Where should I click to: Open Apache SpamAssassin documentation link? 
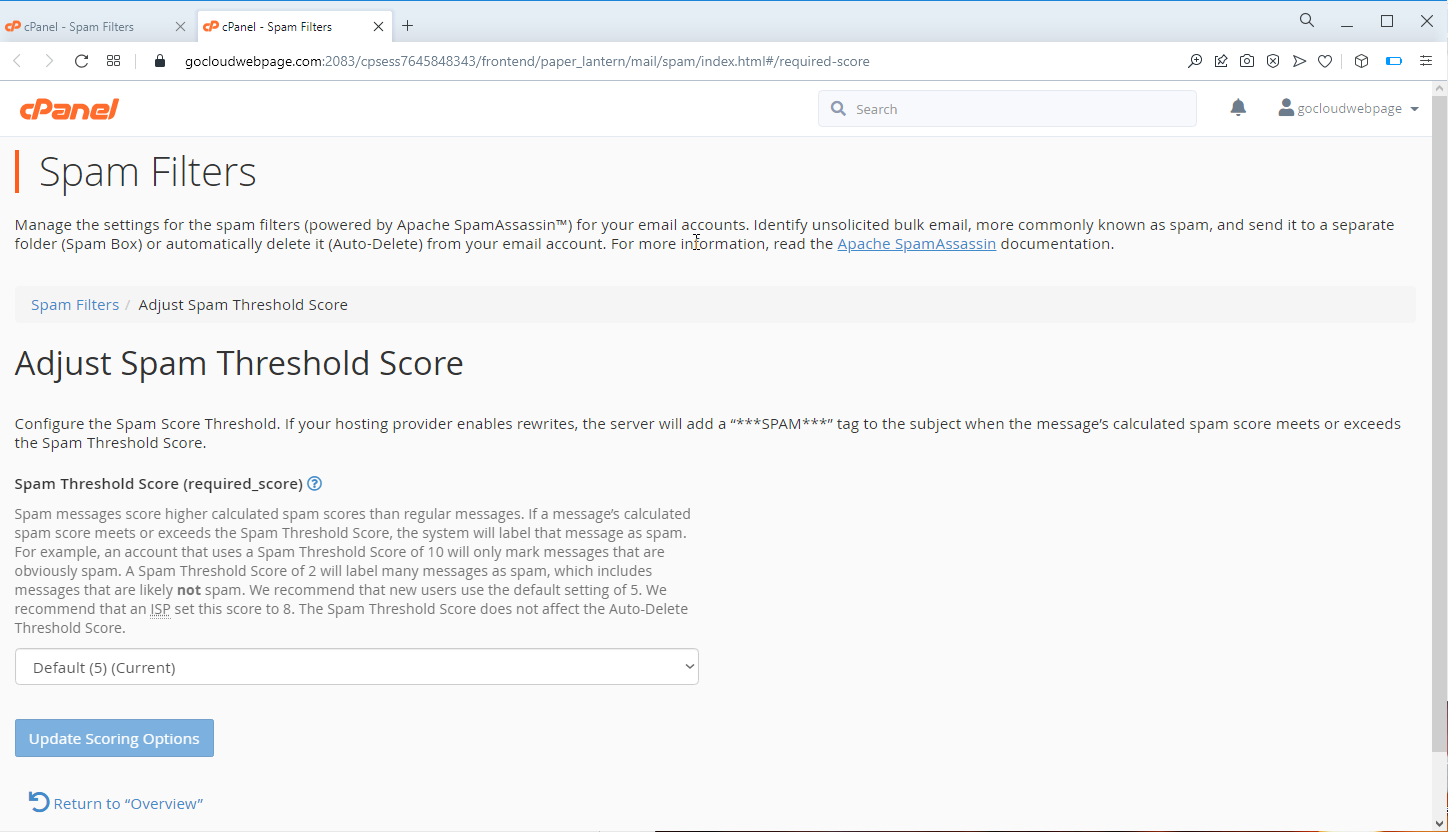pyautogui.click(x=916, y=244)
